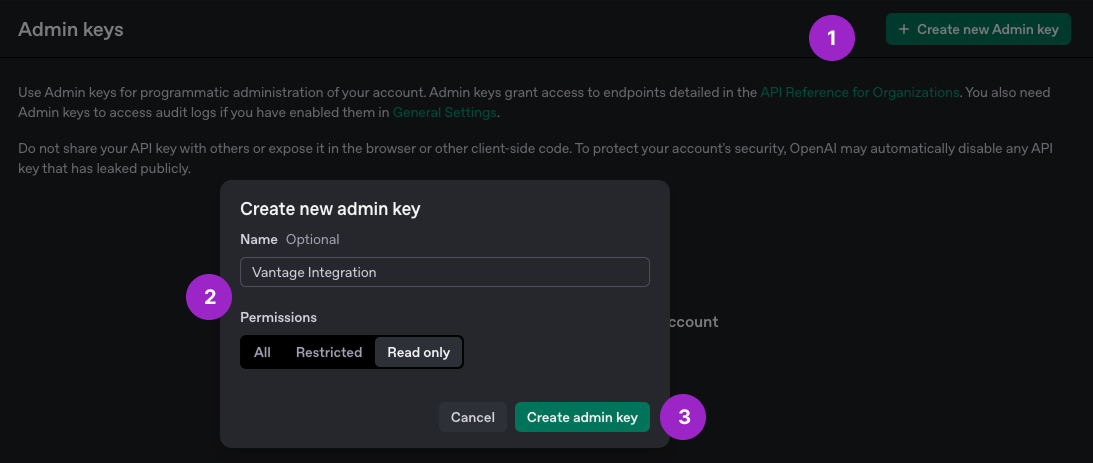Click the Name Optional label
Screen dimensions: 1093x463
(290, 239)
